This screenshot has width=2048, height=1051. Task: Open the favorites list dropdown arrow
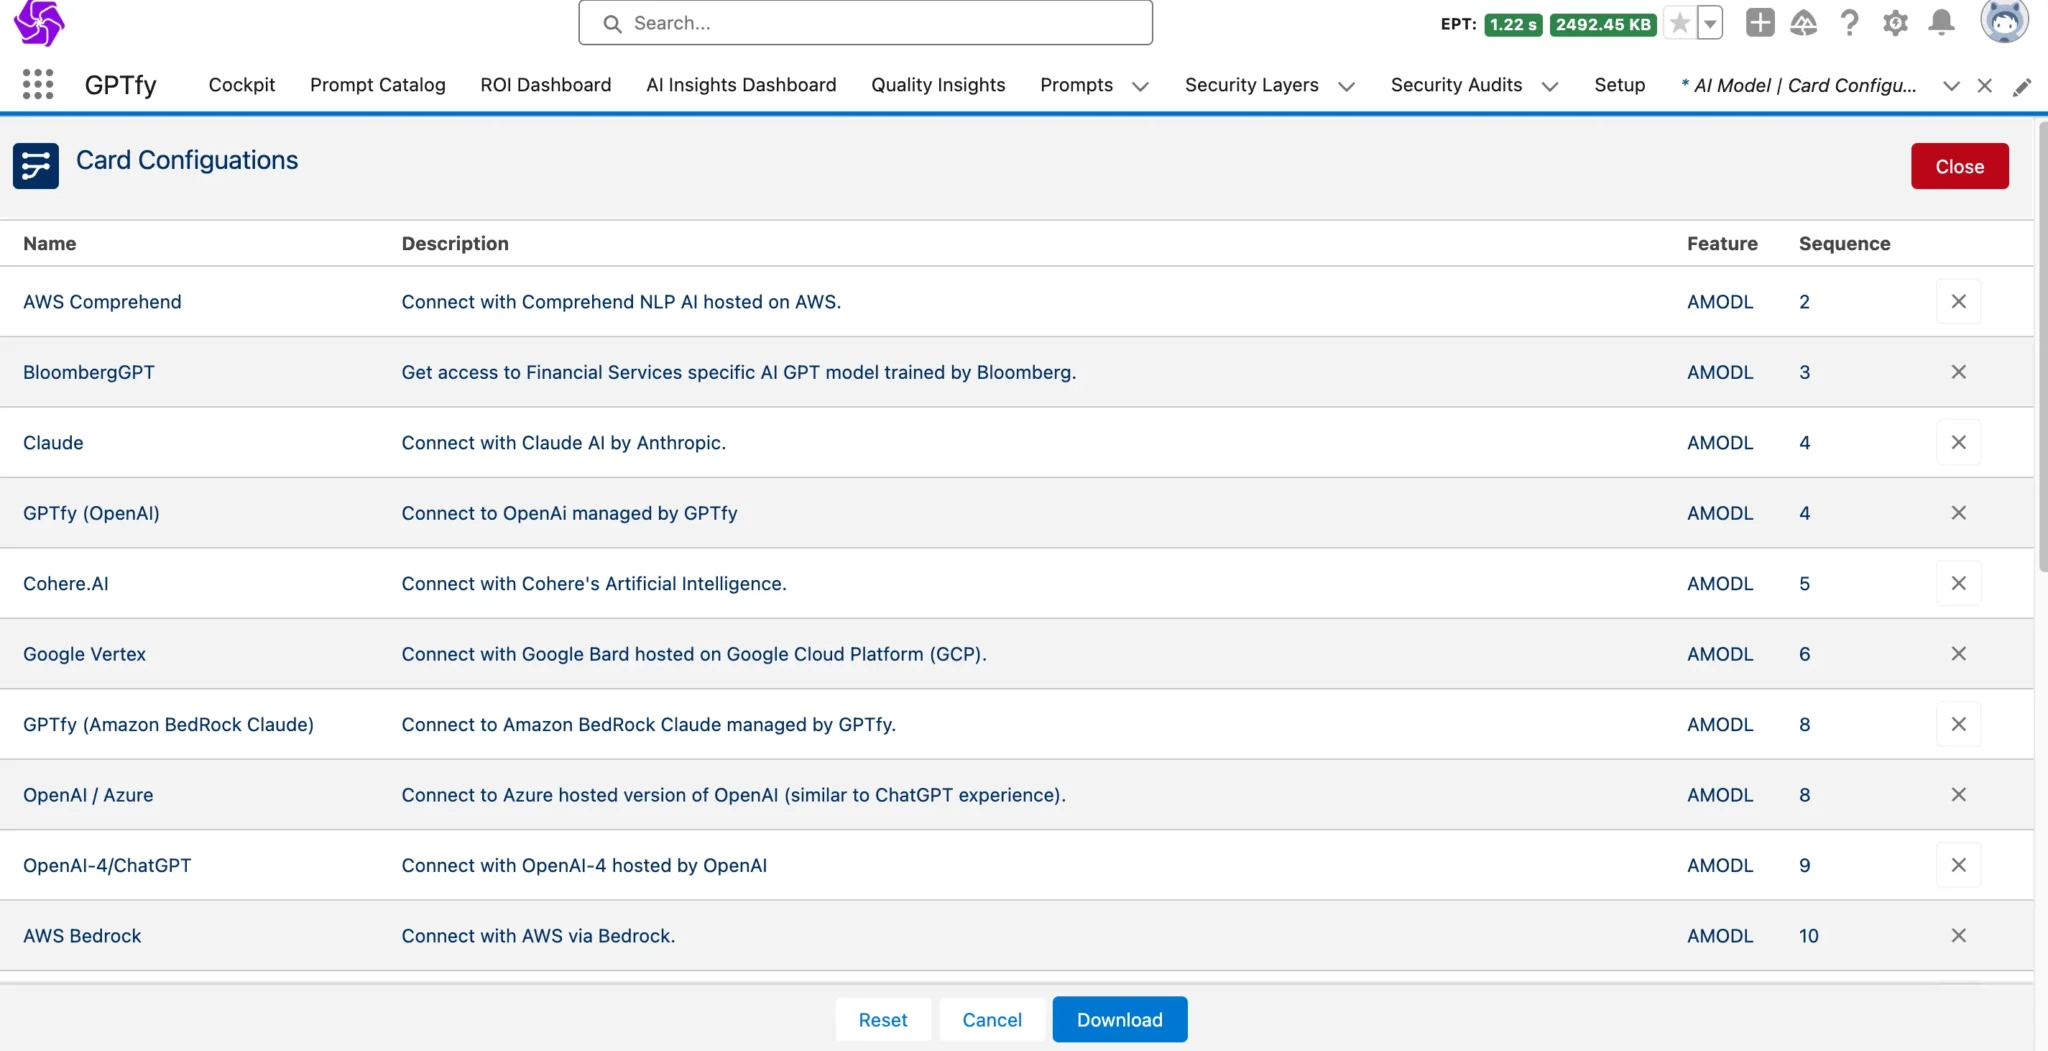tap(1710, 23)
